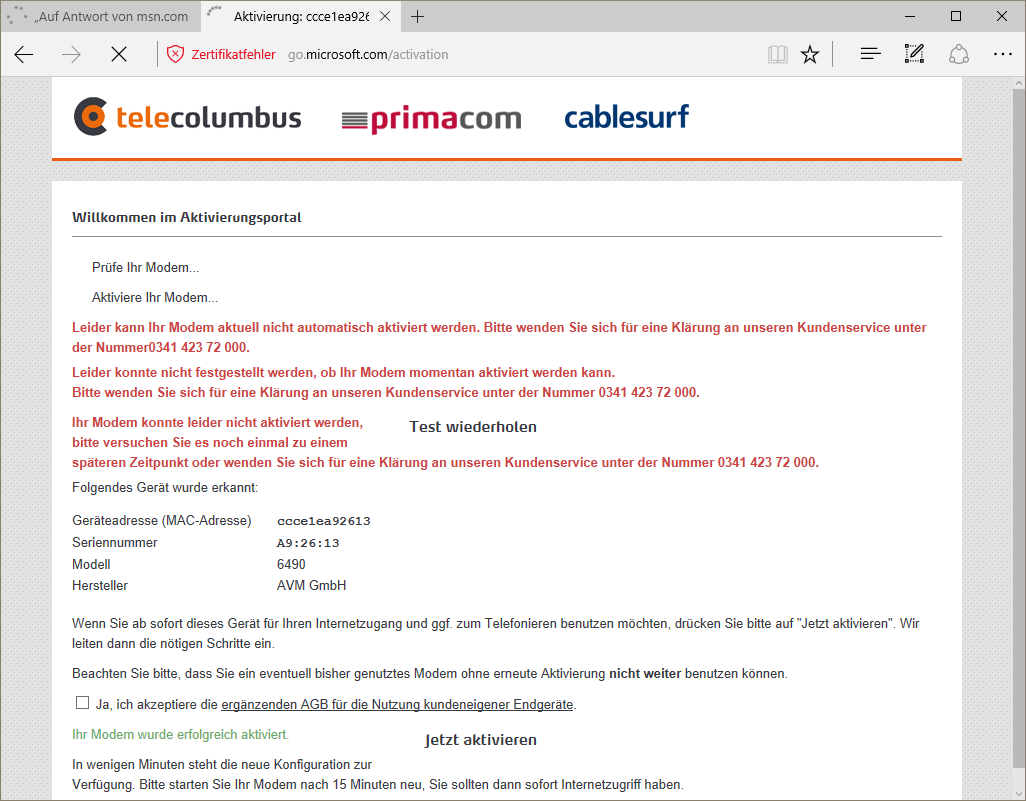Open the Hub panel icon
1026x801 pixels.
point(870,55)
